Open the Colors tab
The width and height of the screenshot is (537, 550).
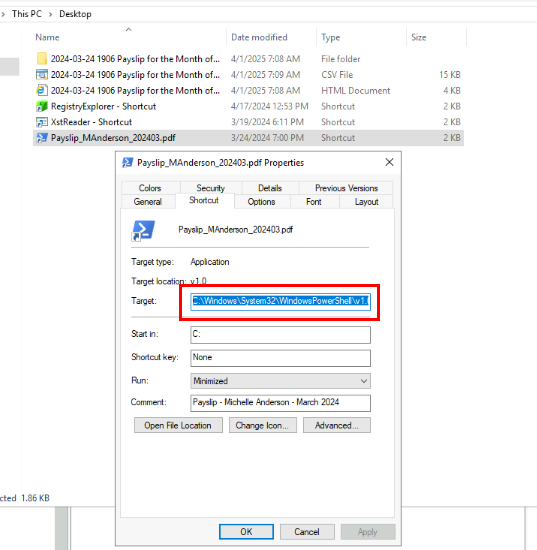(150, 188)
